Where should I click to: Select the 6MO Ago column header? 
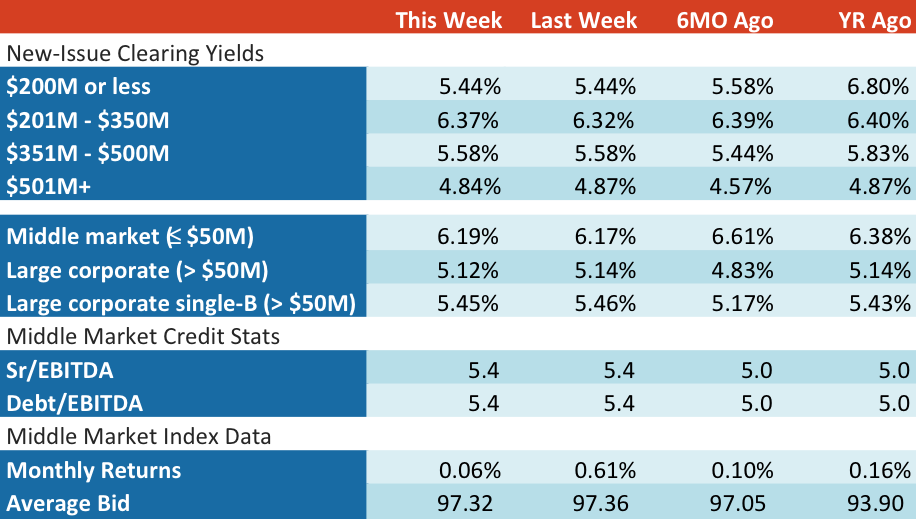point(725,21)
